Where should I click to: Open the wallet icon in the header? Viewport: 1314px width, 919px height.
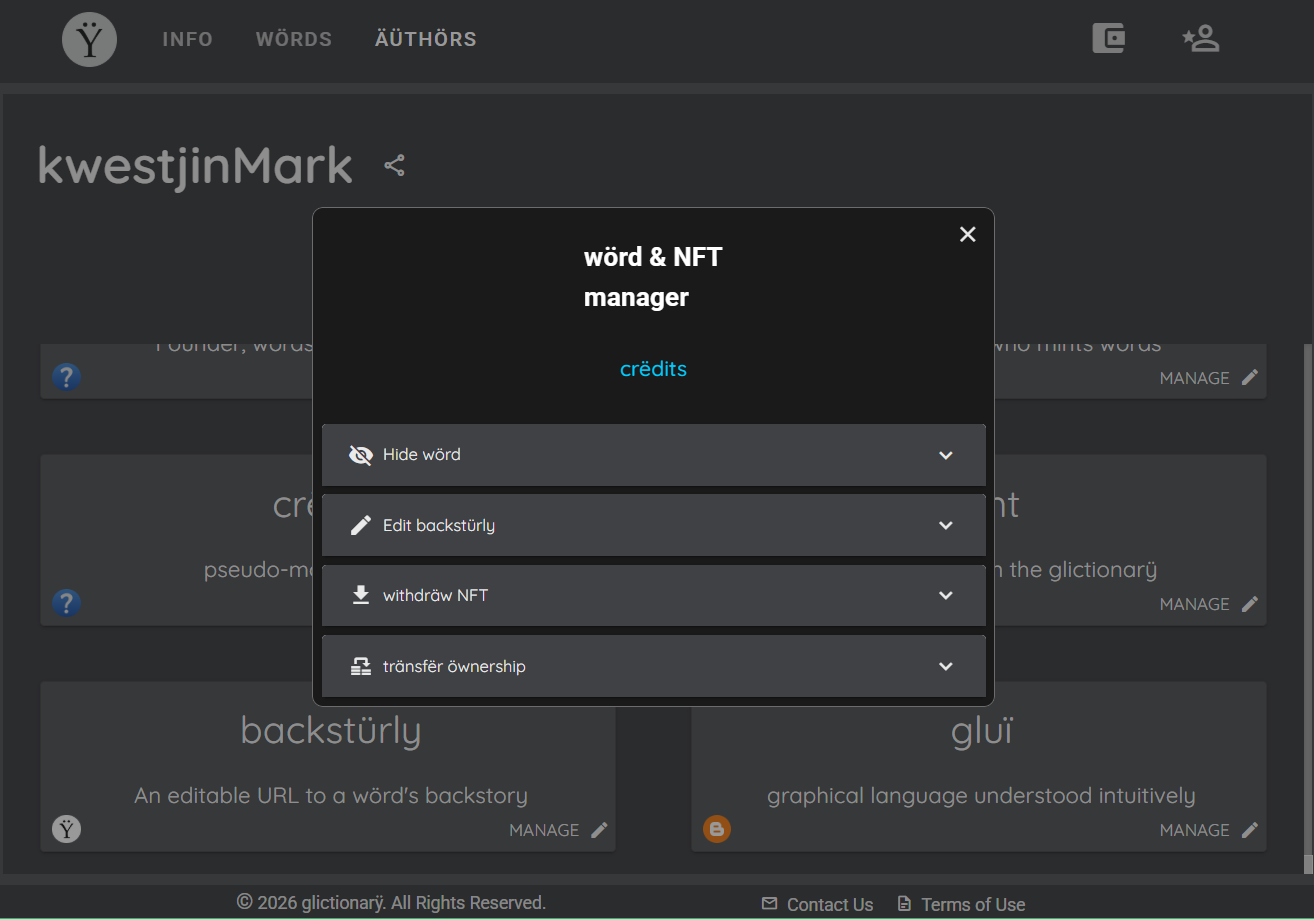click(x=1108, y=39)
